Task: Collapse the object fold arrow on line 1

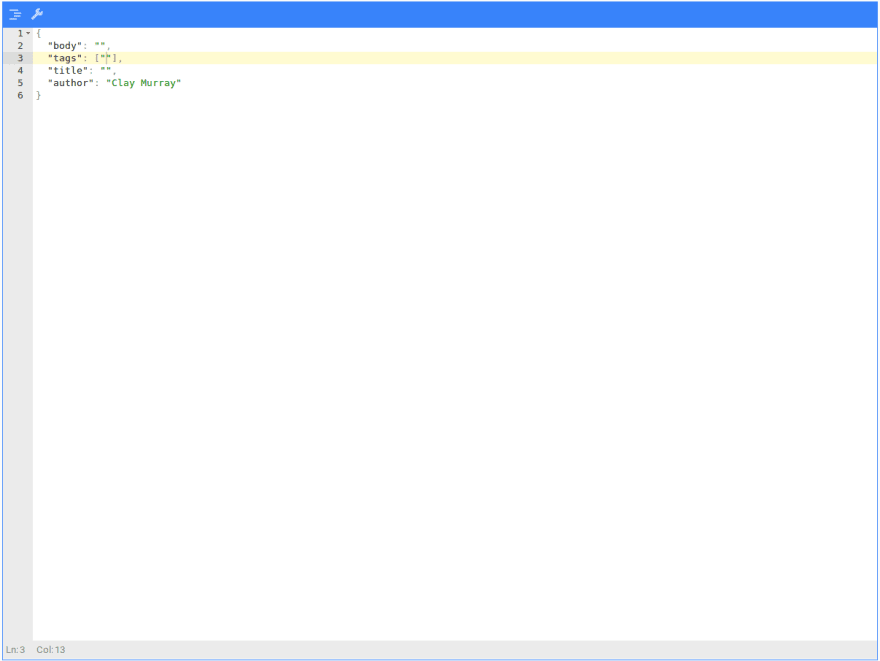Action: click(28, 33)
